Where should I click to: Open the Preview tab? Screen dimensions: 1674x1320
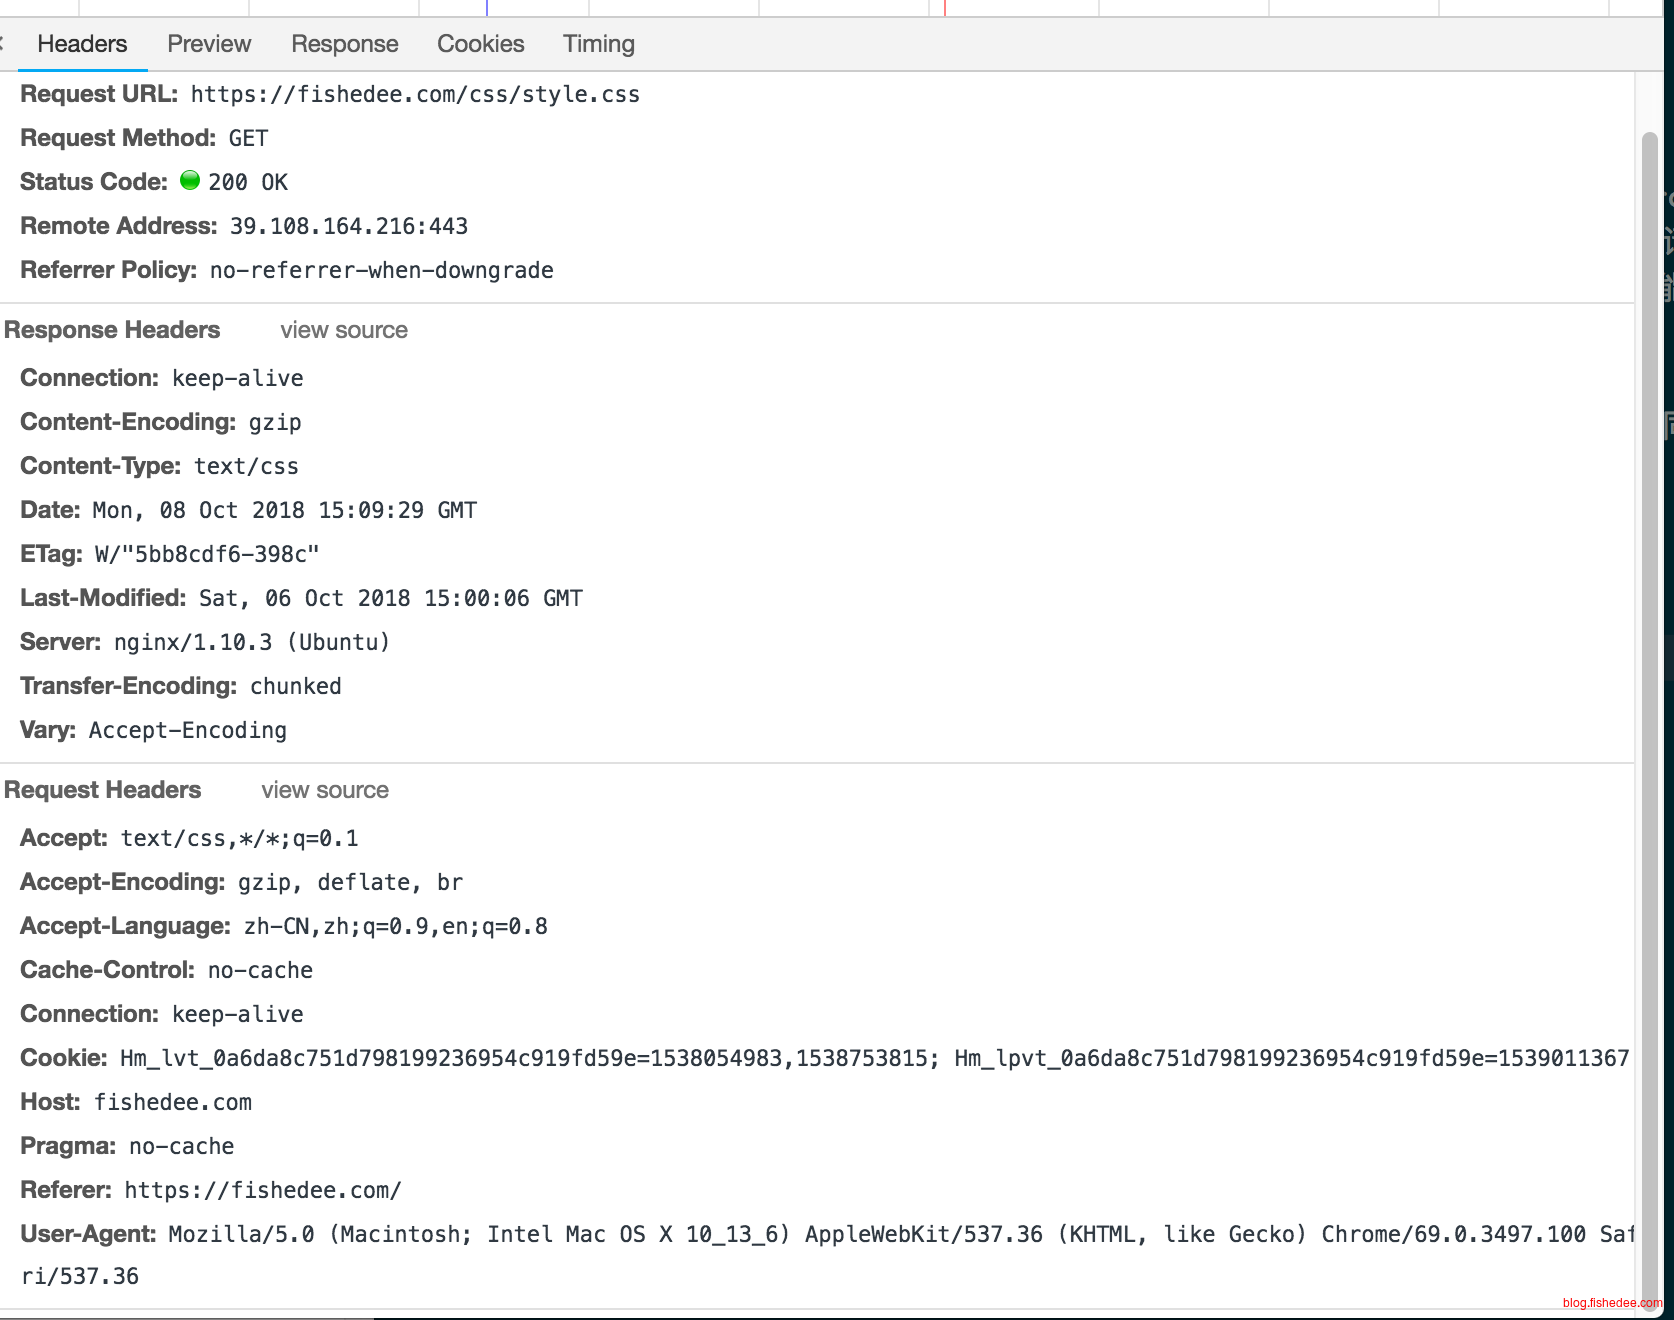tap(208, 44)
